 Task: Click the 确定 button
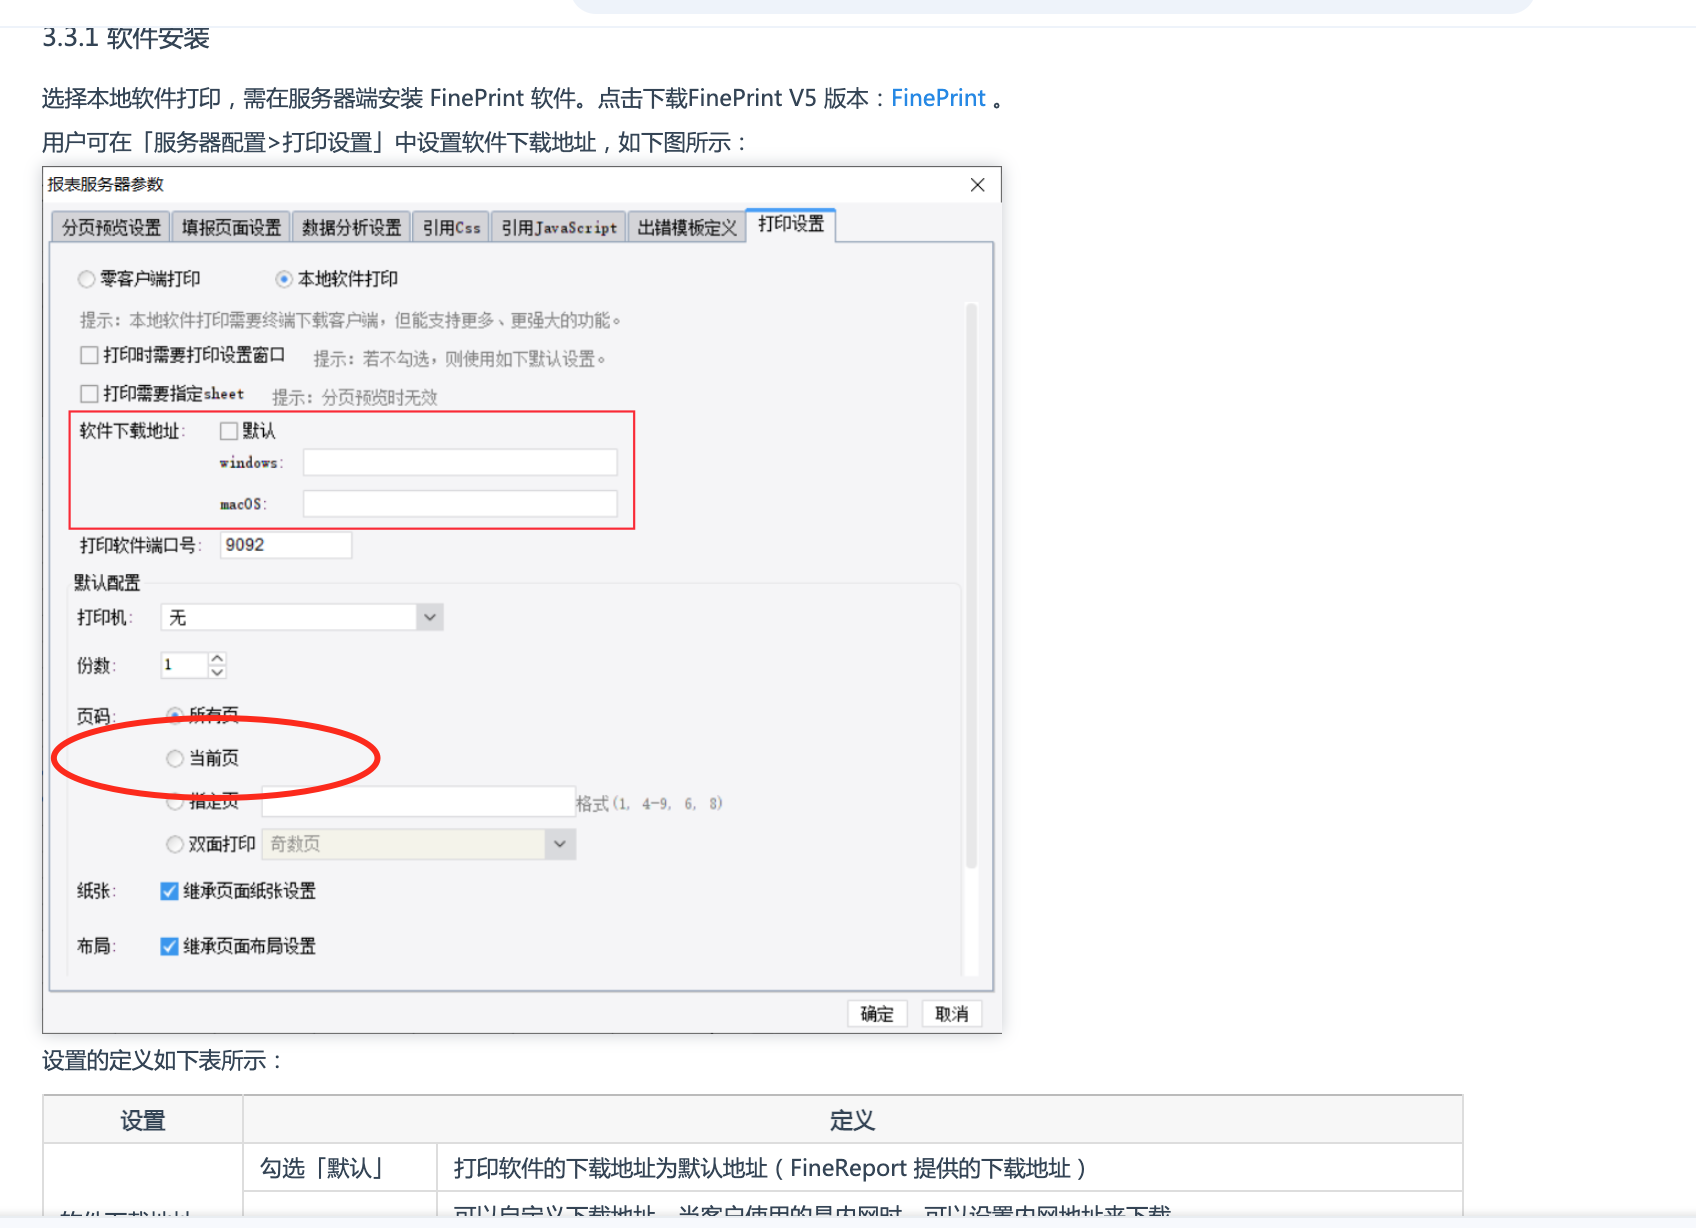877,1014
